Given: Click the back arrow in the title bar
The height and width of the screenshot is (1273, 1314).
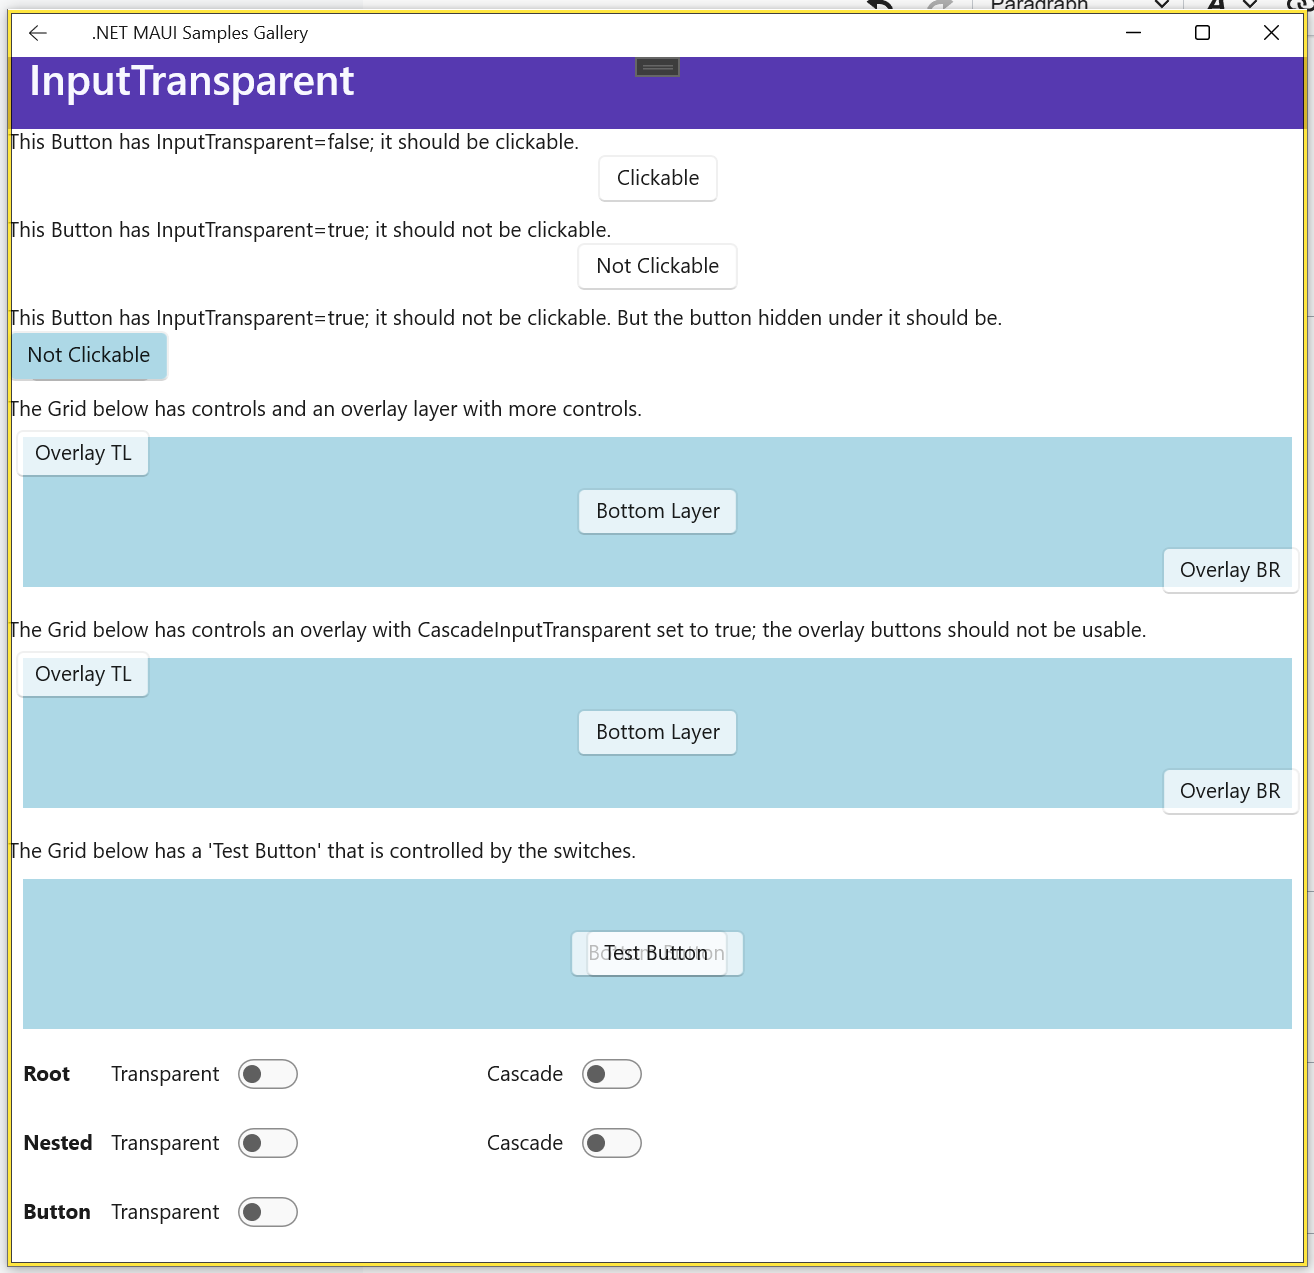Looking at the screenshot, I should tap(38, 33).
